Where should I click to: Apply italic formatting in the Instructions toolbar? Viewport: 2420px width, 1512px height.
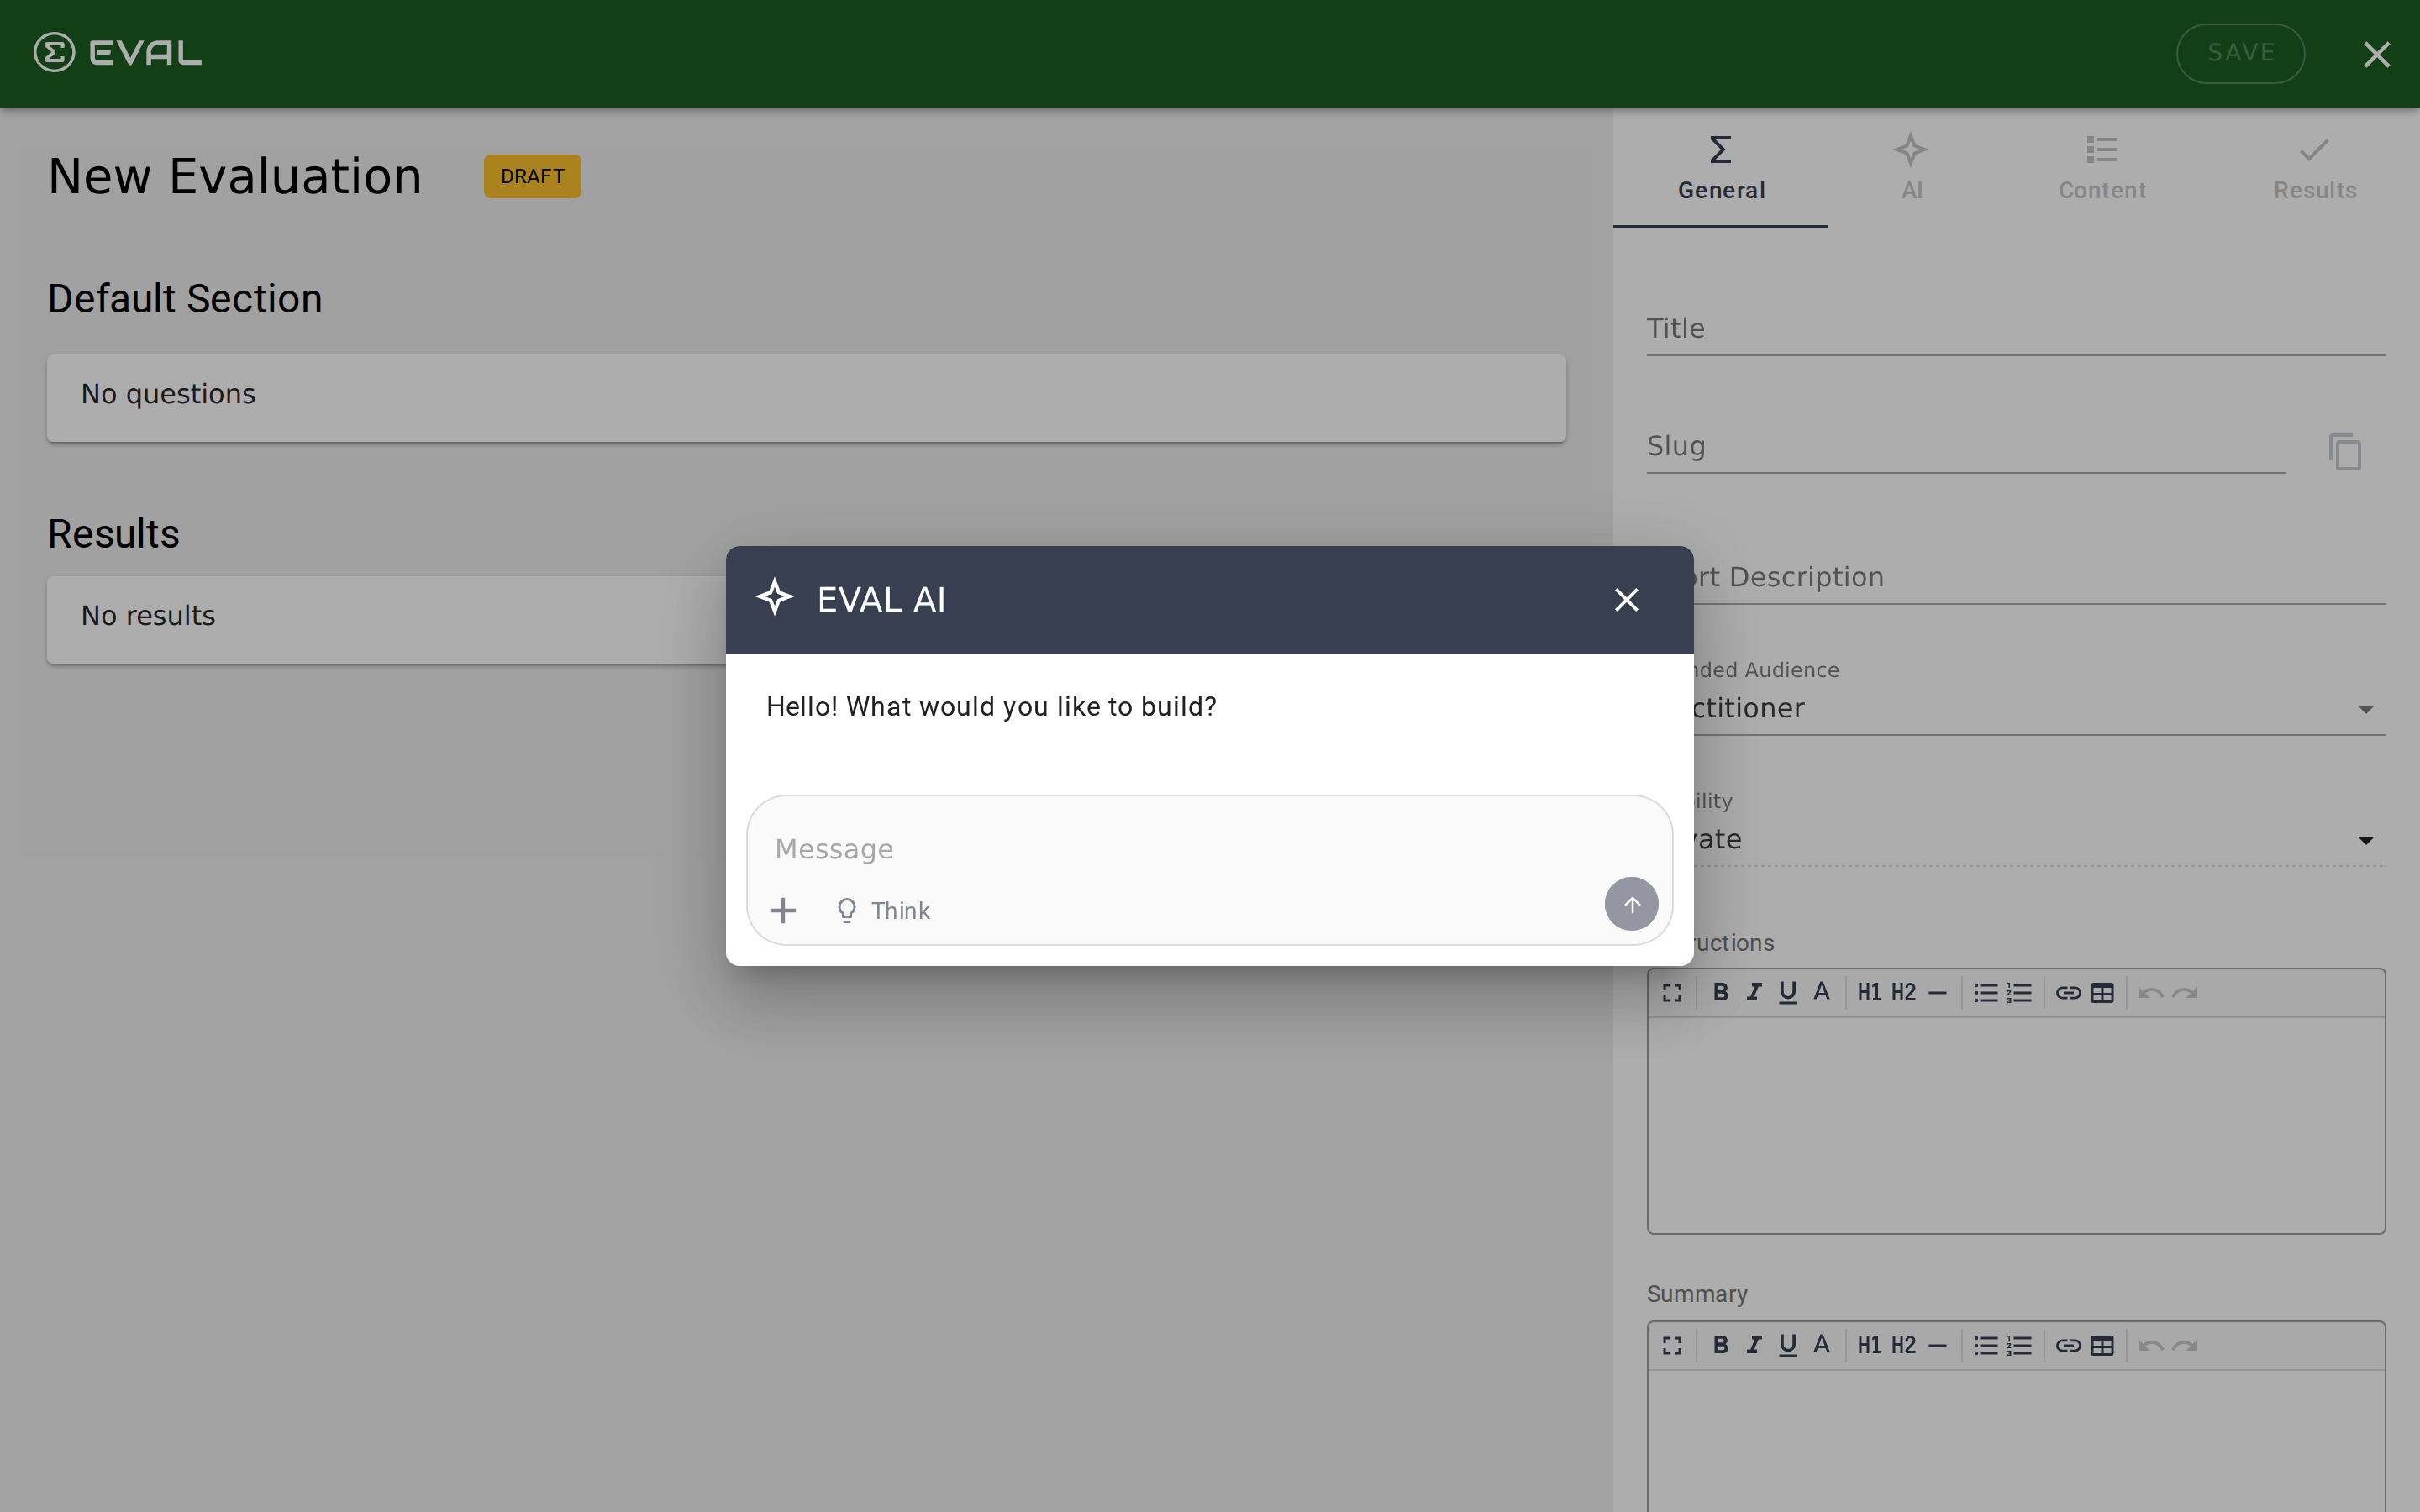pyautogui.click(x=1755, y=992)
